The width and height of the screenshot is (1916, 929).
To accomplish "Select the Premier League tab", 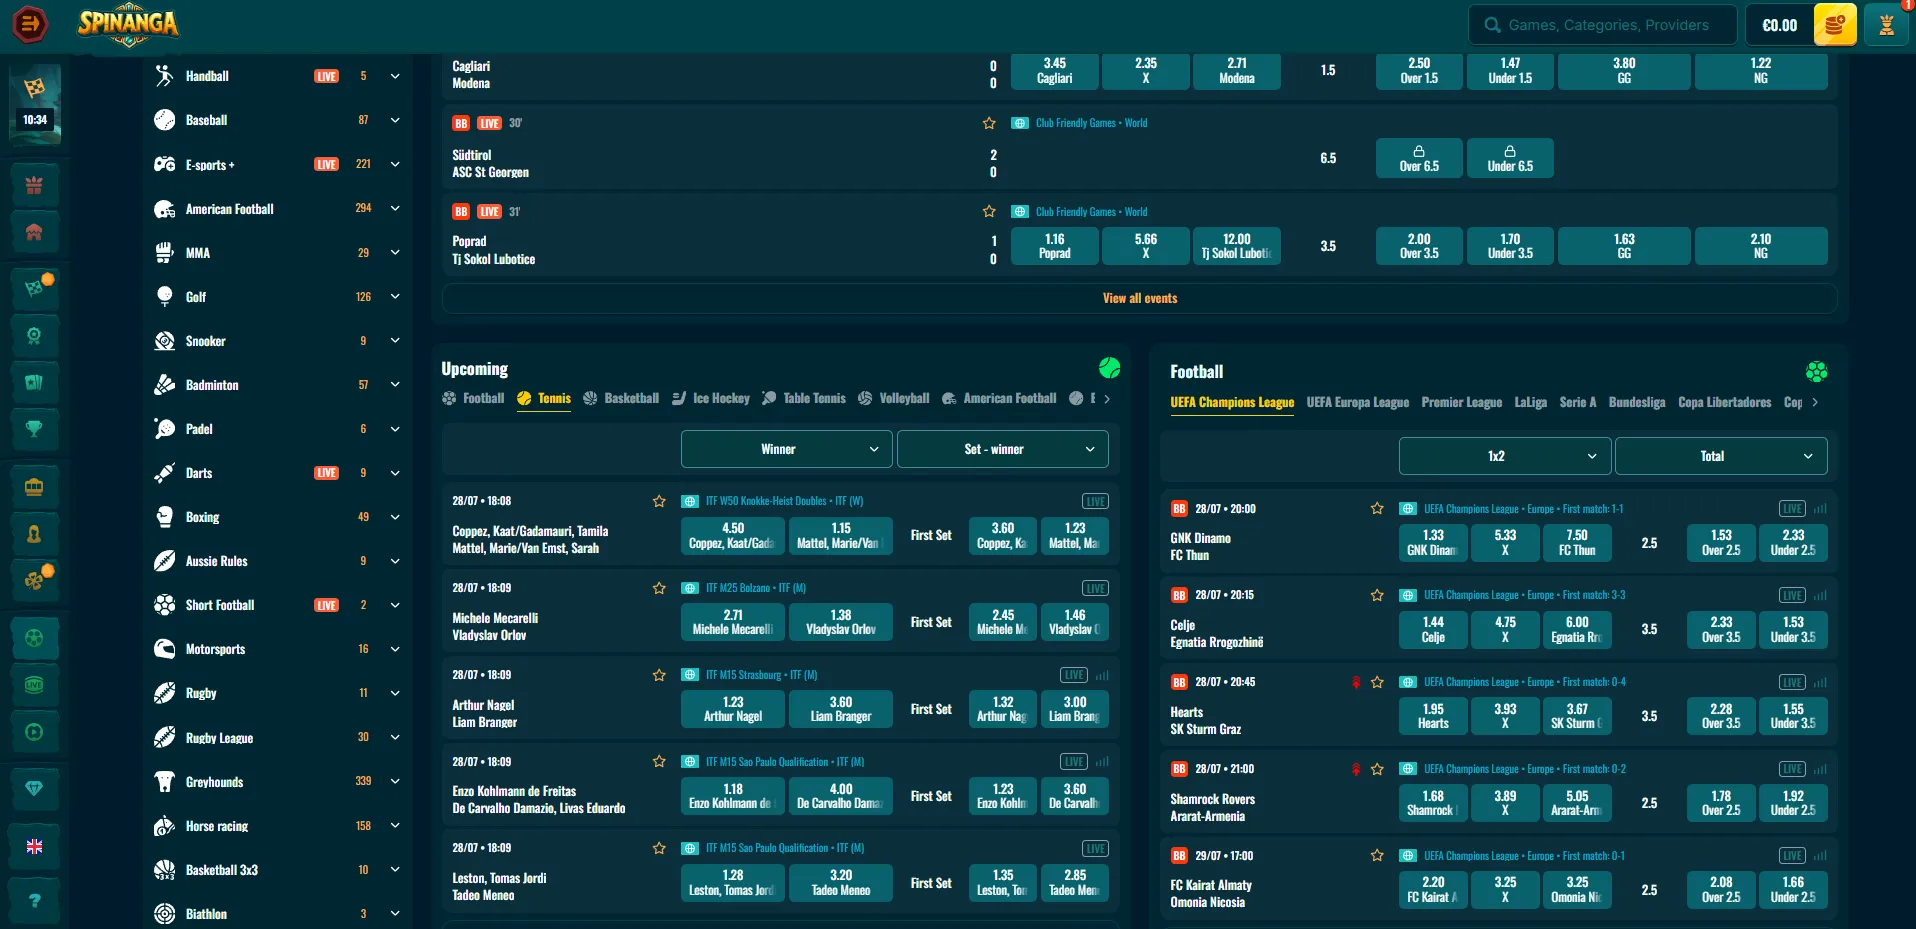I will (x=1461, y=402).
